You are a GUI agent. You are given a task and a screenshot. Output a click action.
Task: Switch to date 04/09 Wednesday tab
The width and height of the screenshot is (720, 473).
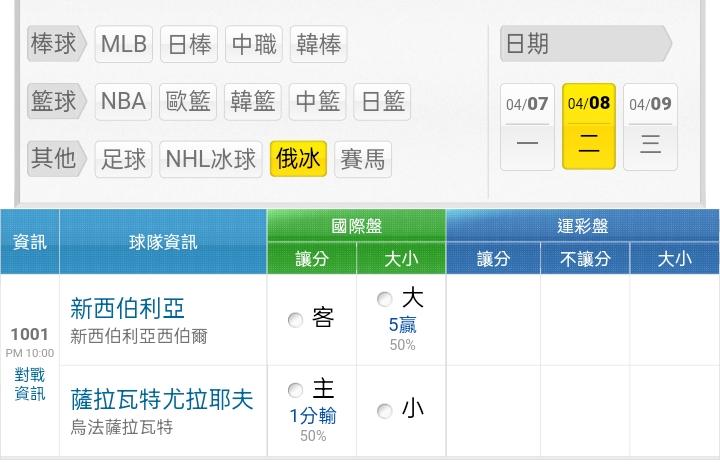(650, 127)
